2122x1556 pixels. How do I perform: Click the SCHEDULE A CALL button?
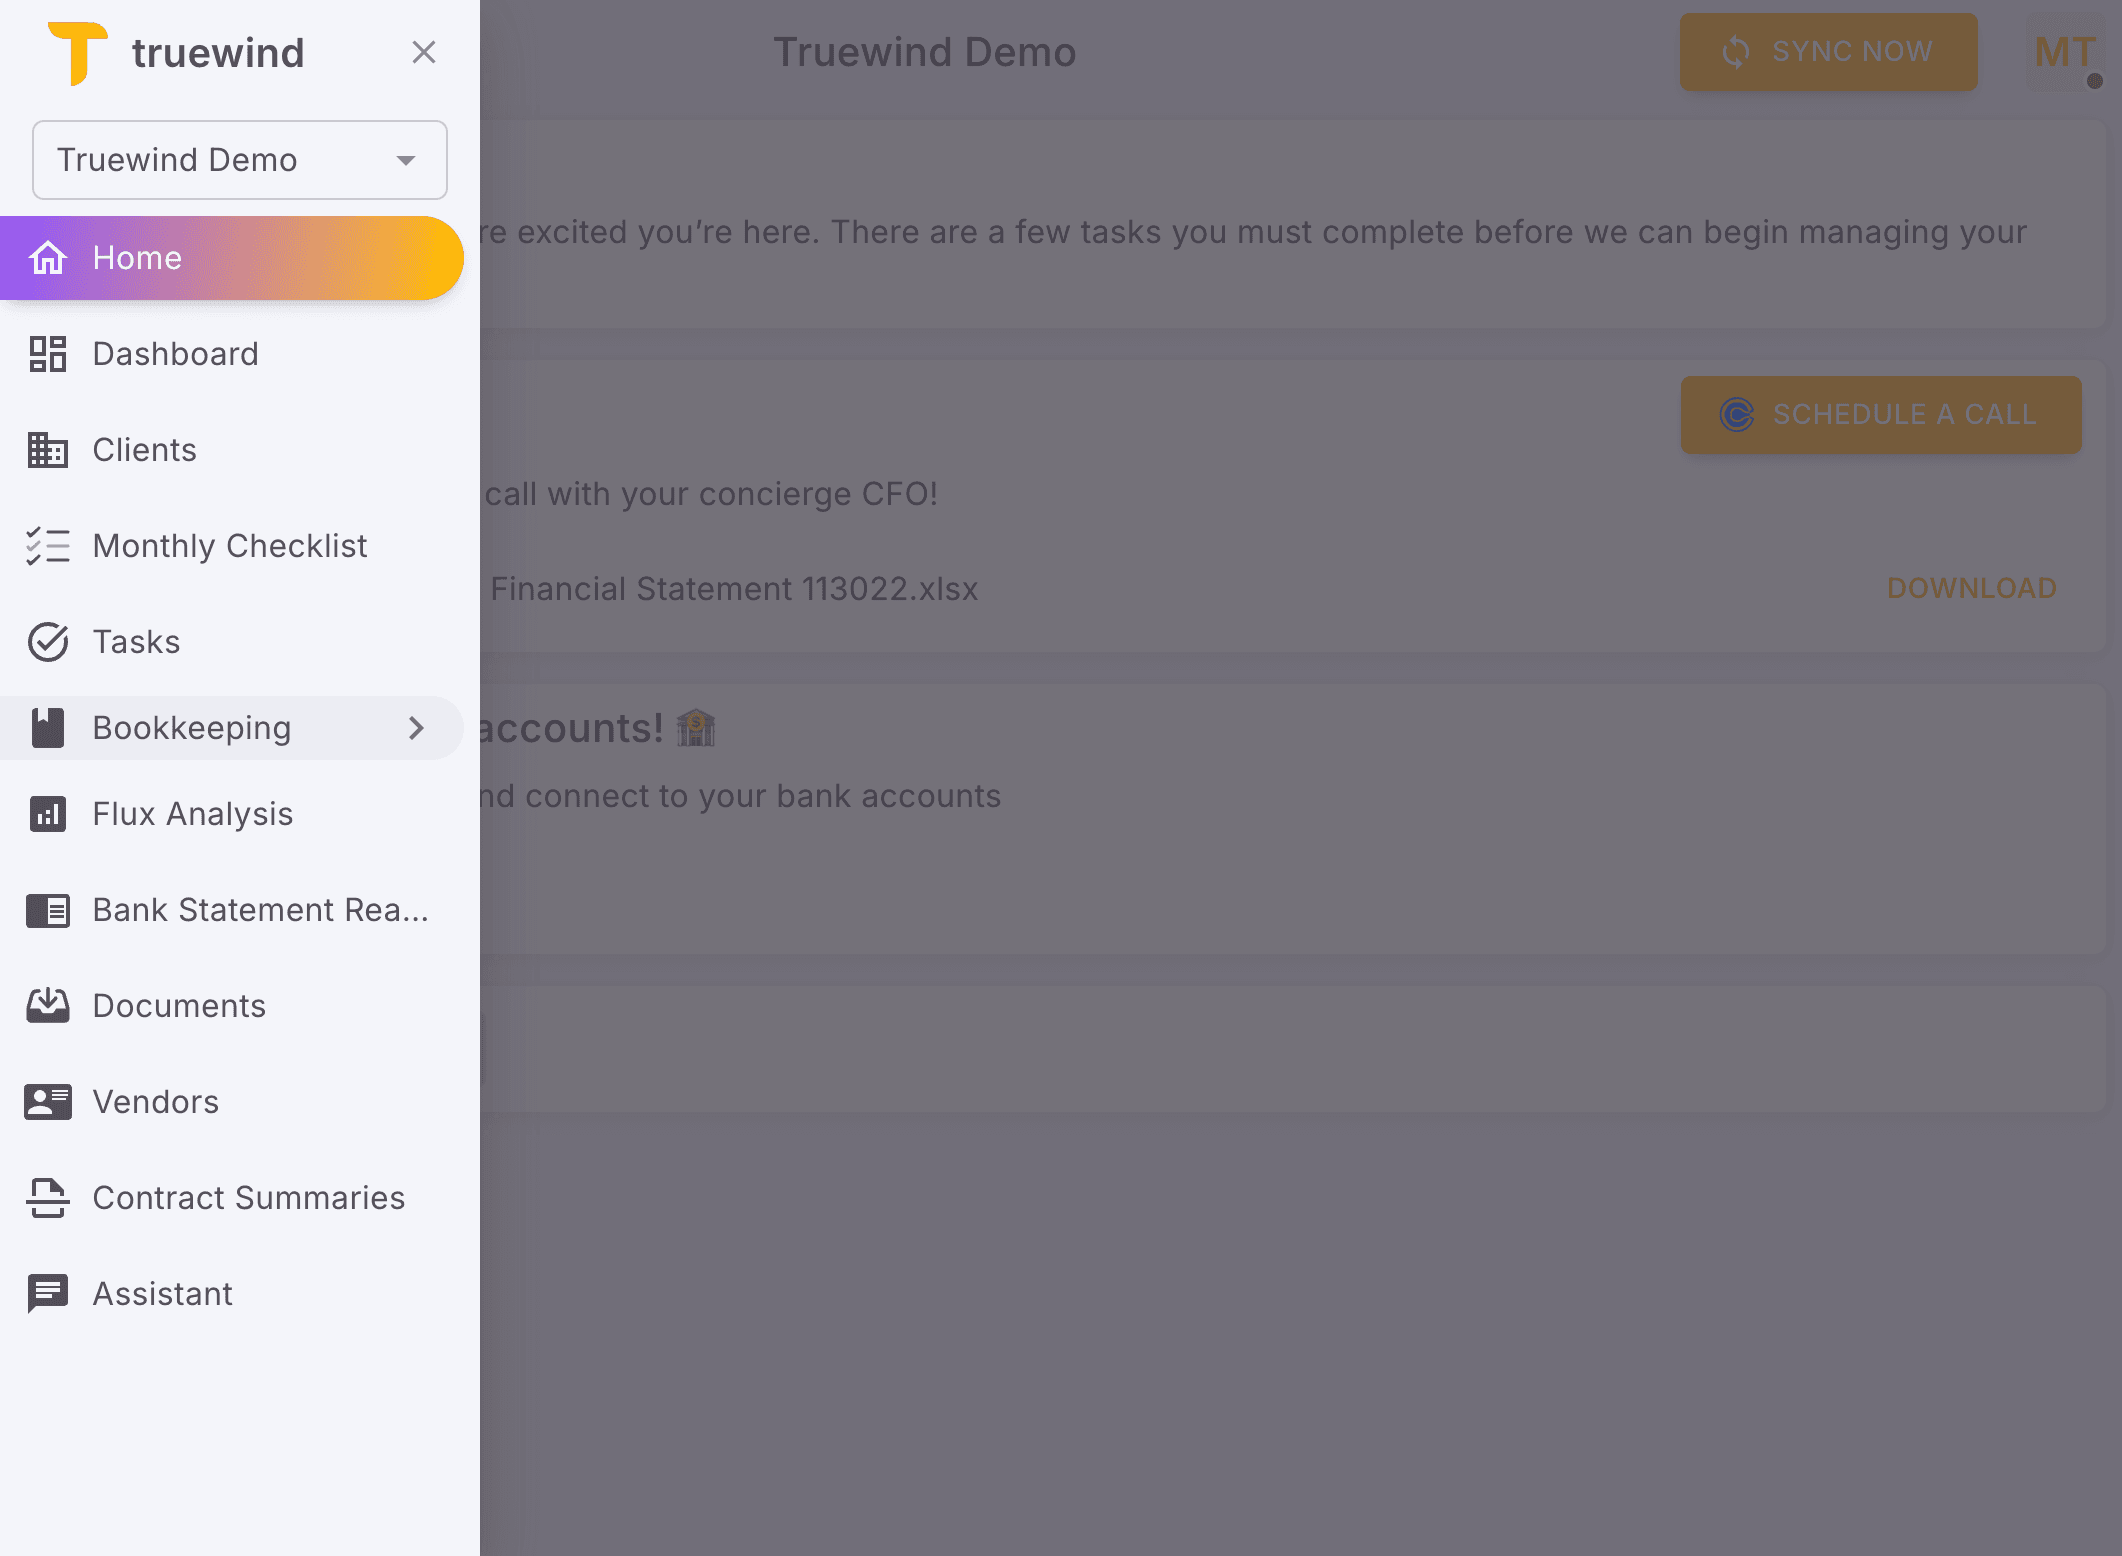click(x=1881, y=413)
